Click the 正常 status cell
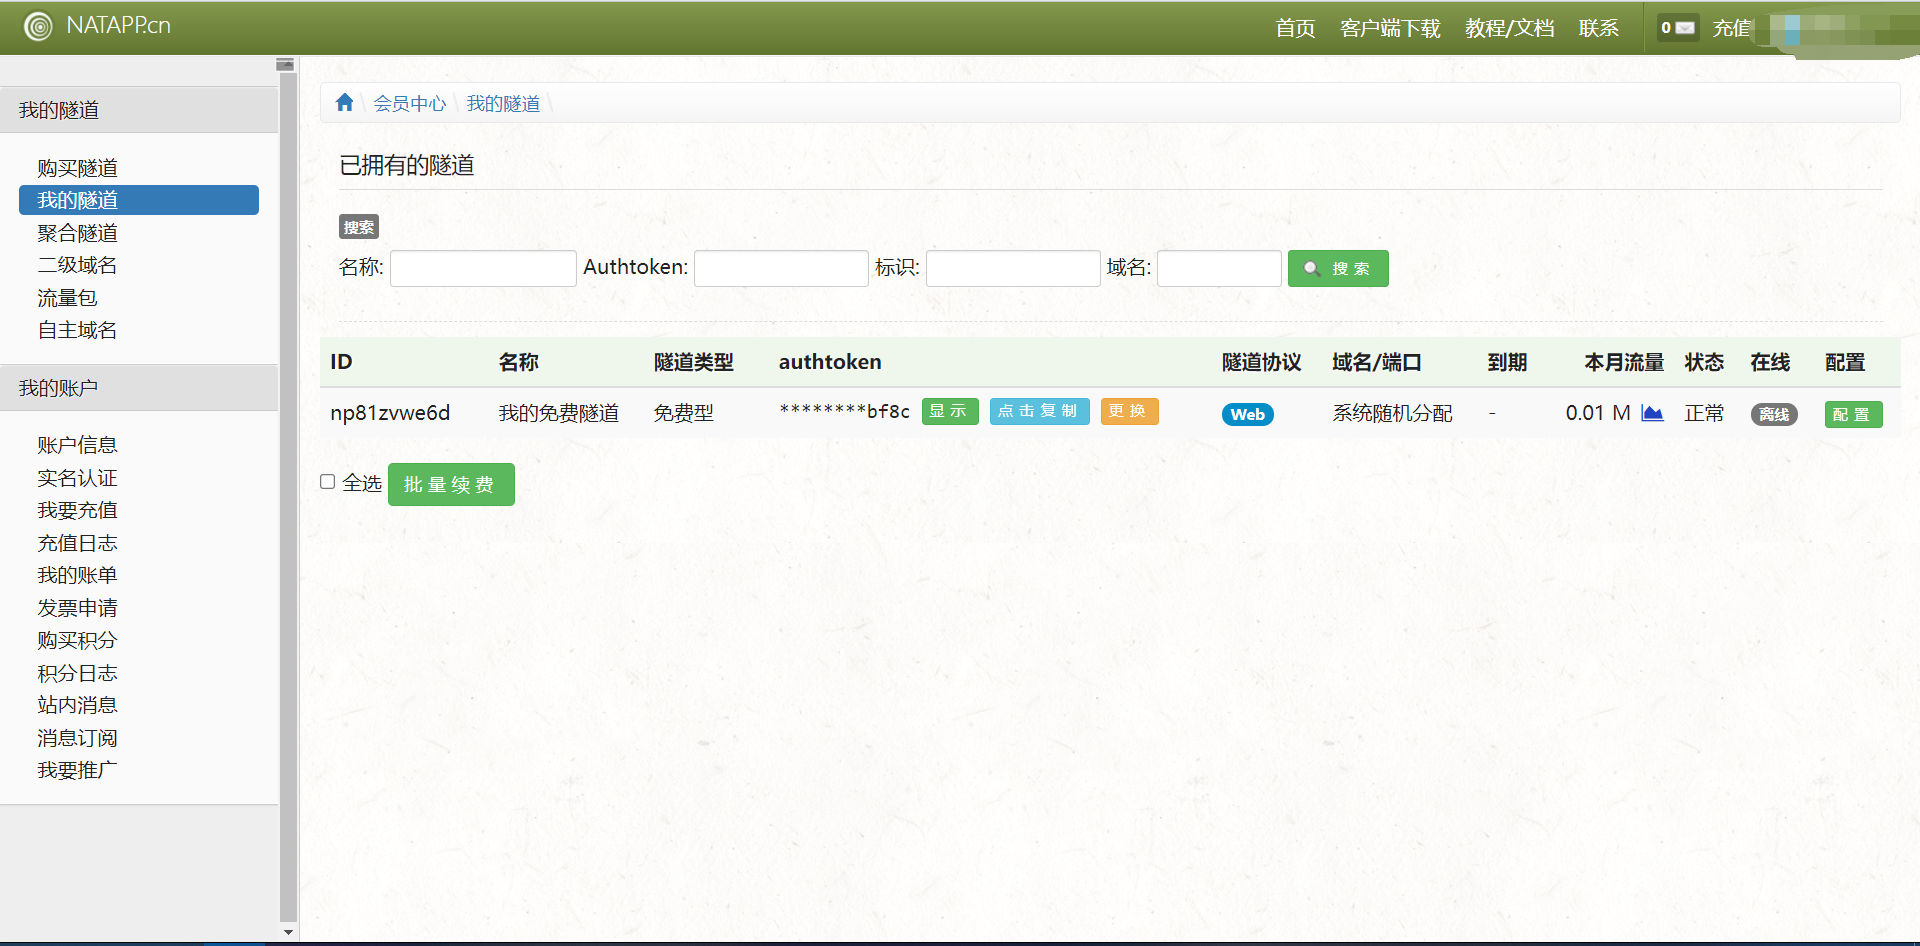Screen dimensions: 1920x946 (x=1704, y=413)
